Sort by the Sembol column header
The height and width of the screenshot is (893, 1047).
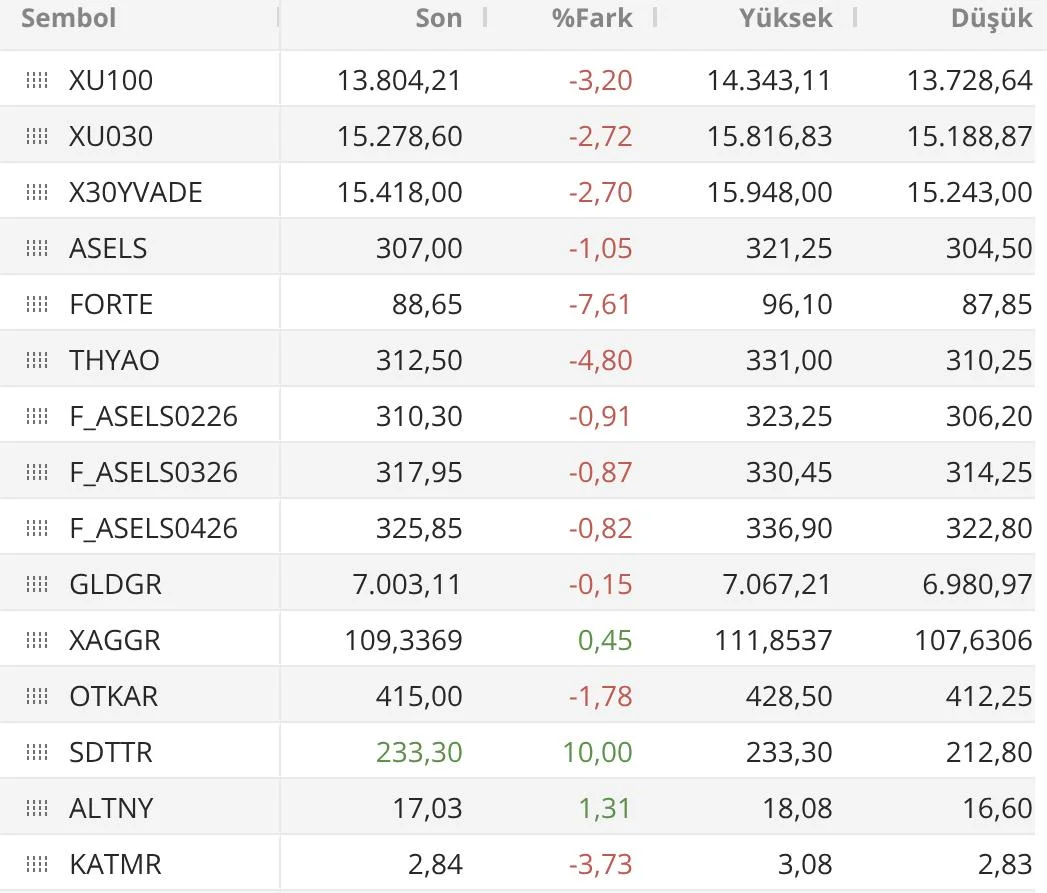point(68,18)
